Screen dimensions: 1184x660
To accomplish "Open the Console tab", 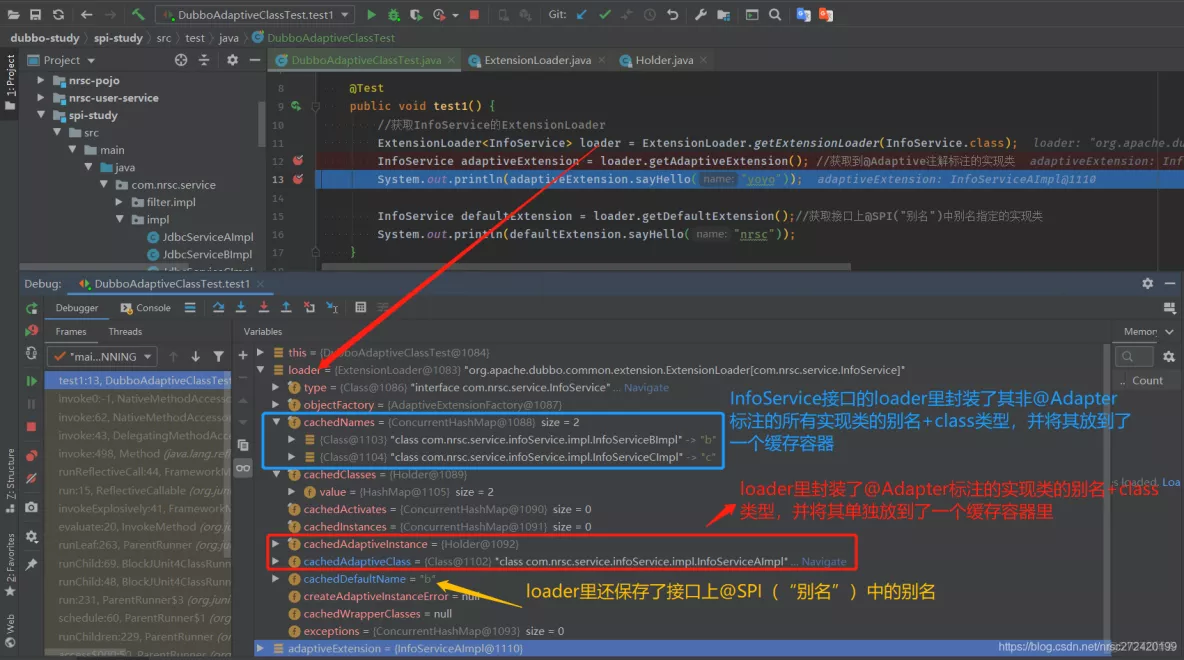I will tap(146, 307).
